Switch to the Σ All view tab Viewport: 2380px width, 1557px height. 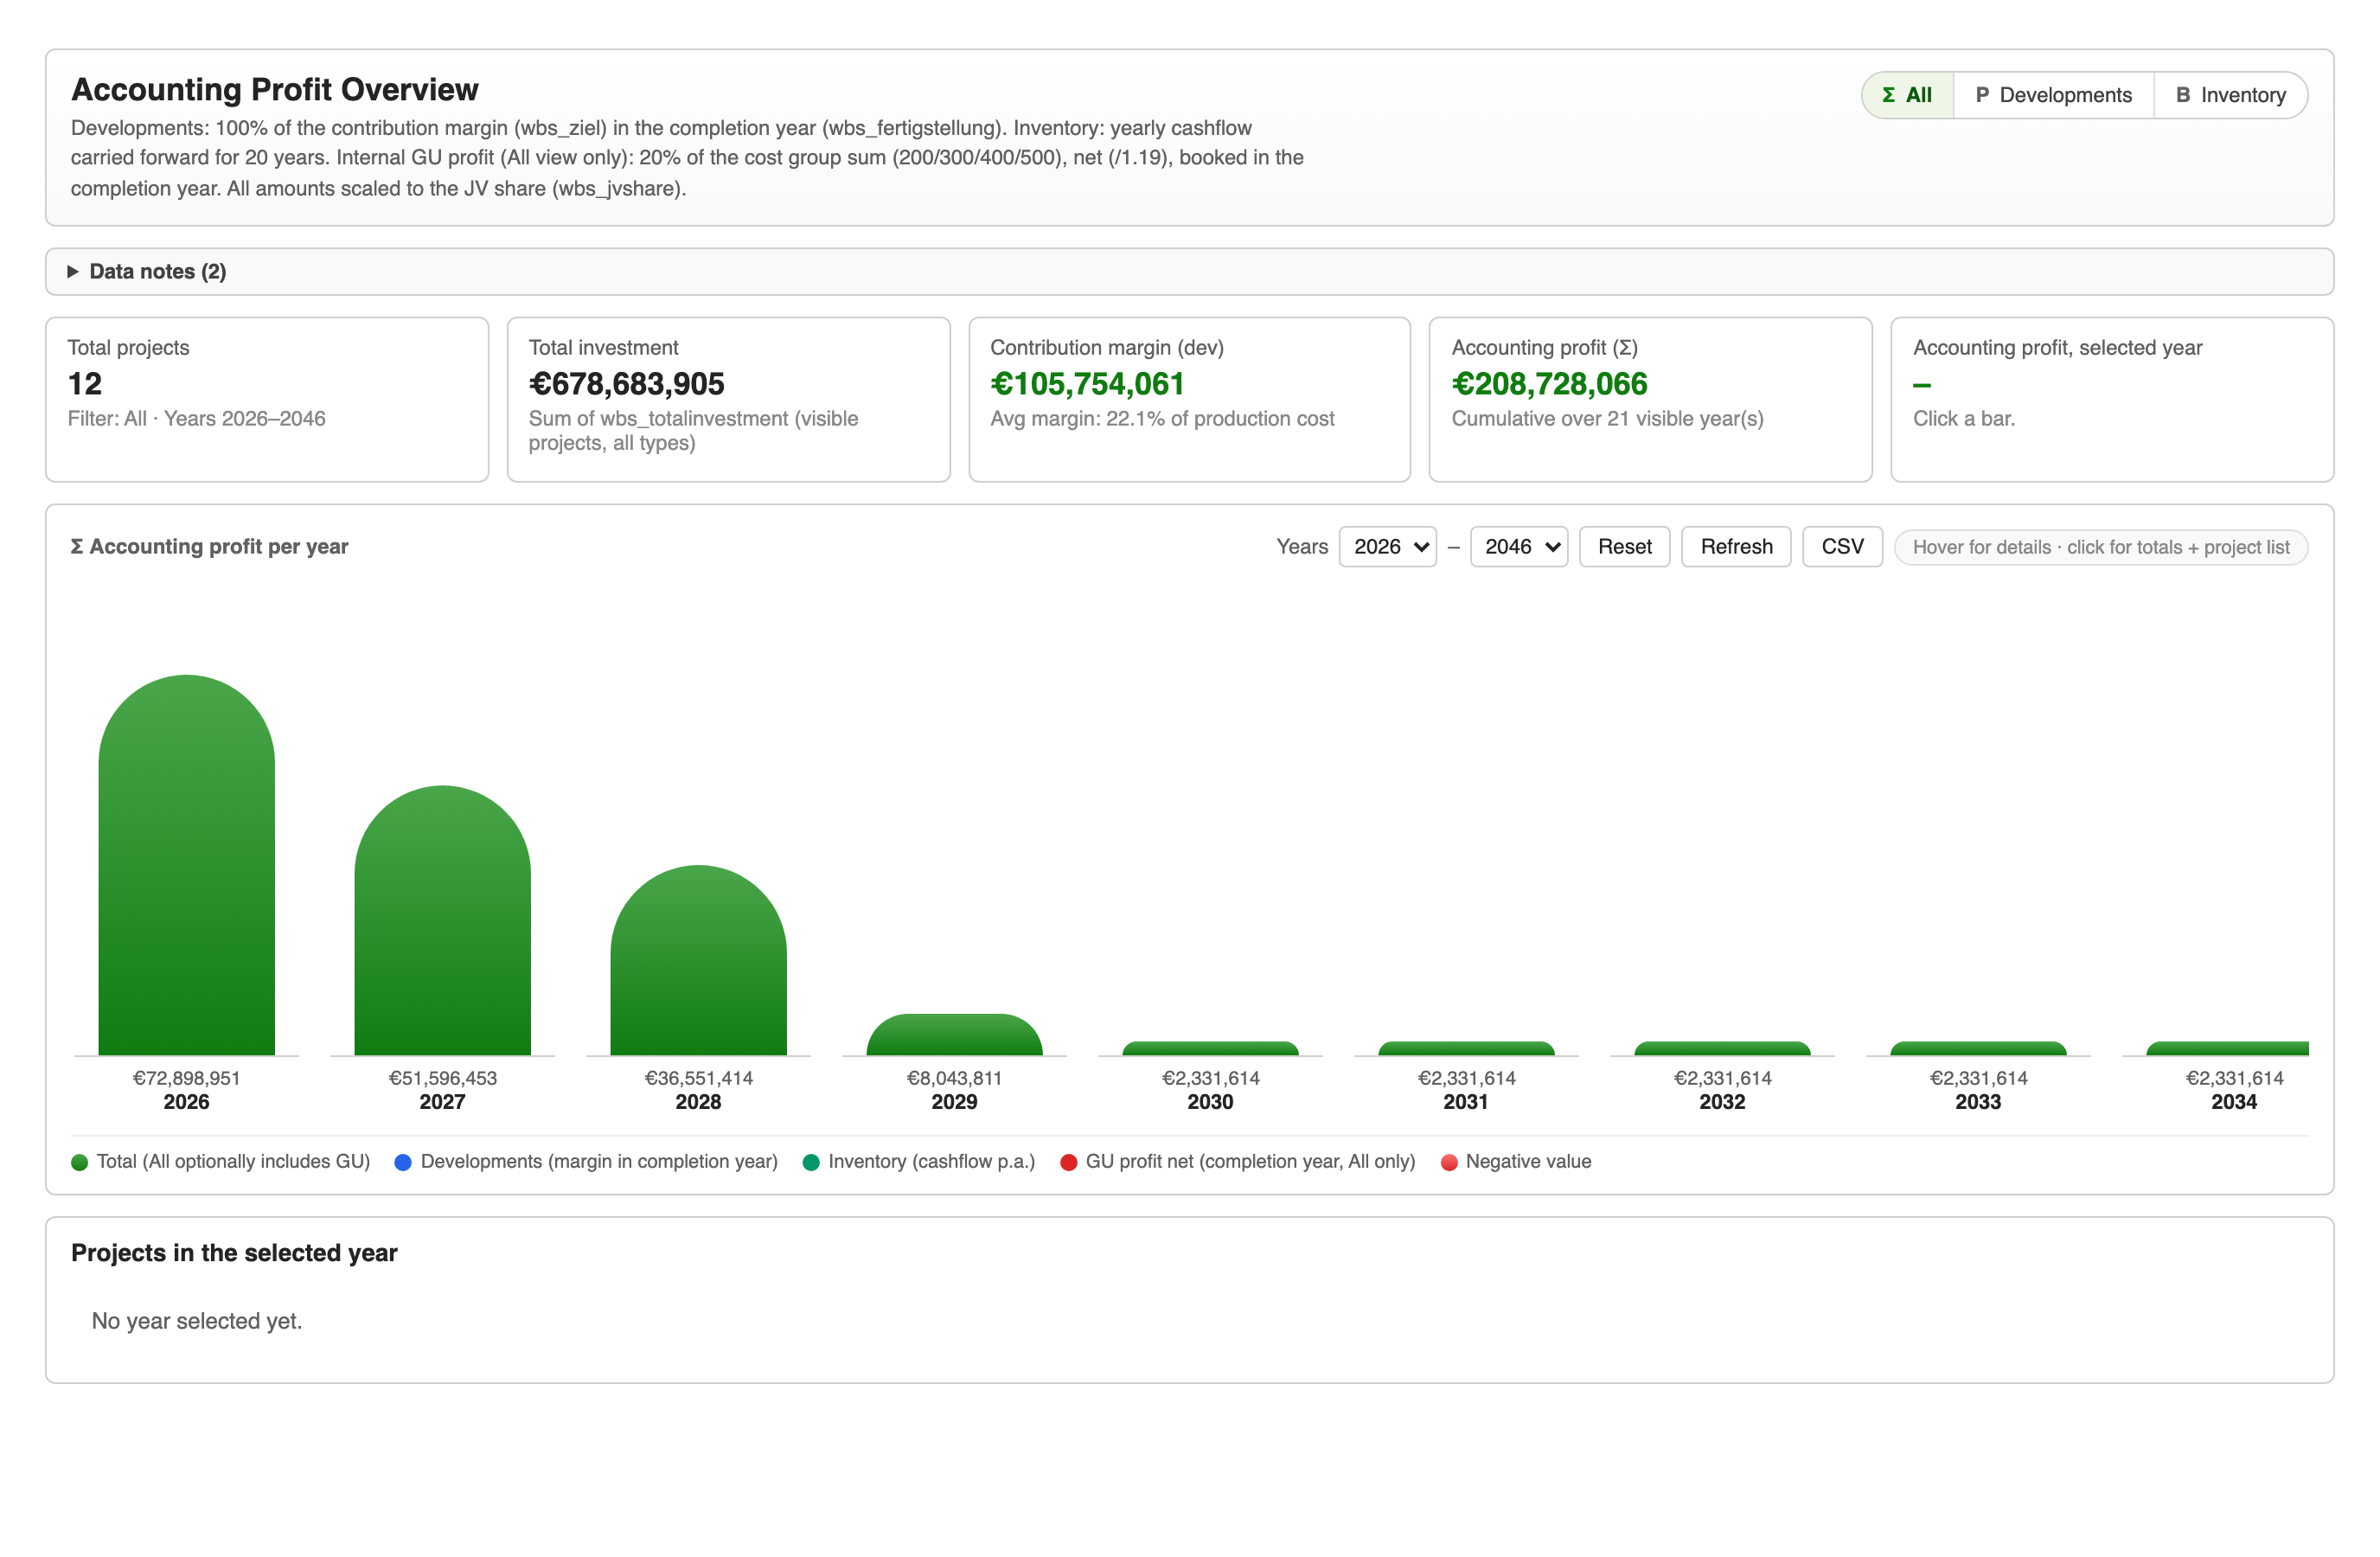(1907, 95)
